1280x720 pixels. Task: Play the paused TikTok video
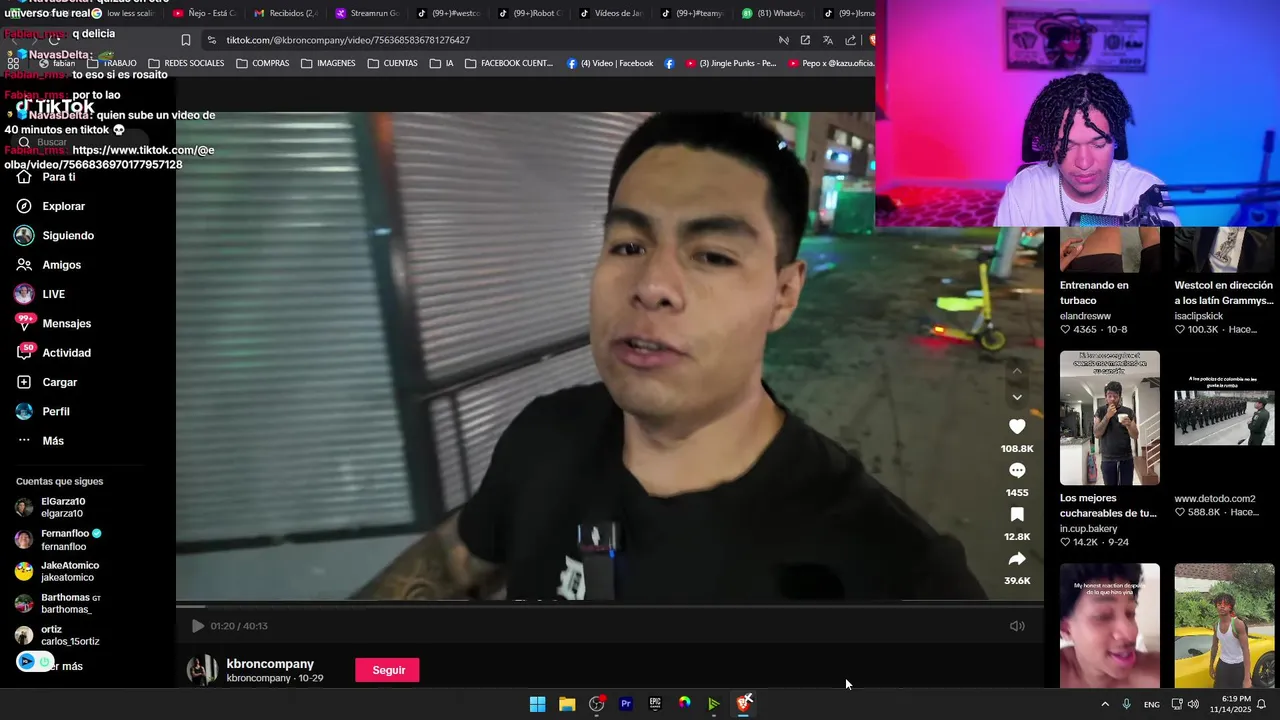pyautogui.click(x=198, y=626)
